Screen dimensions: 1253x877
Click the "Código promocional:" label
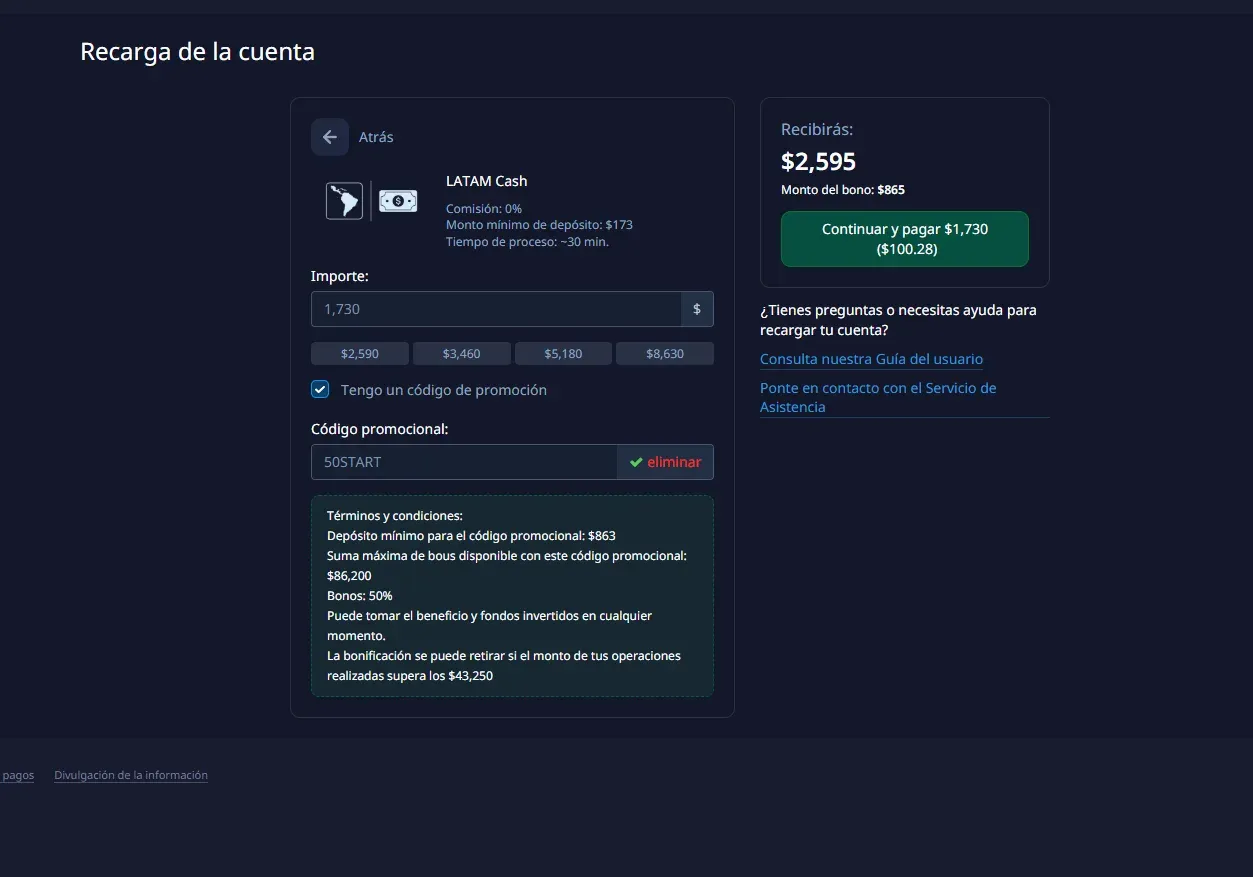[380, 429]
